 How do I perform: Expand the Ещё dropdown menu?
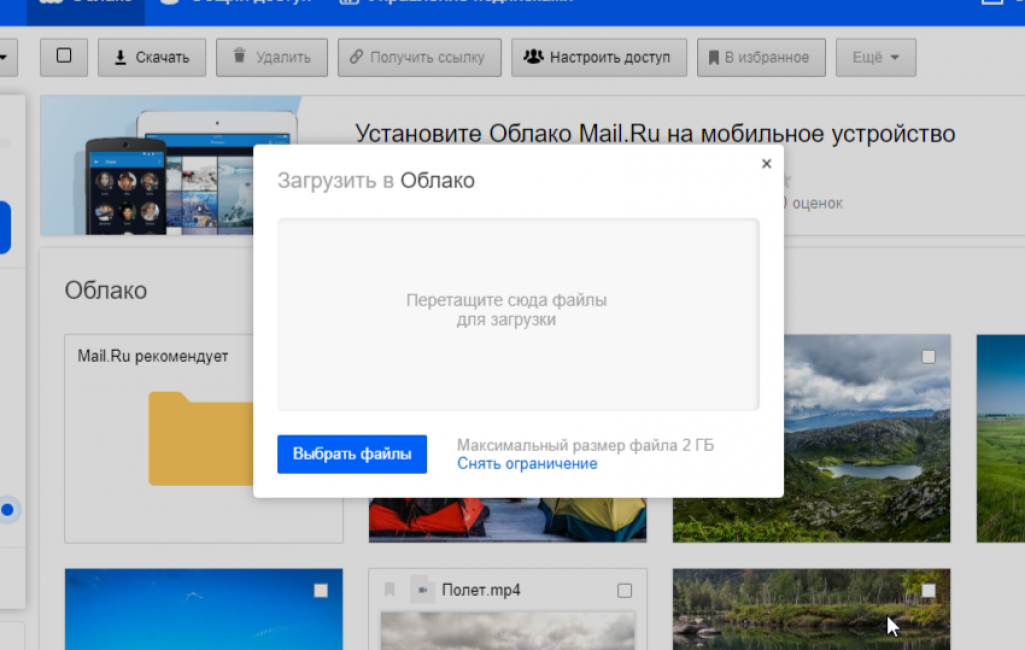875,58
